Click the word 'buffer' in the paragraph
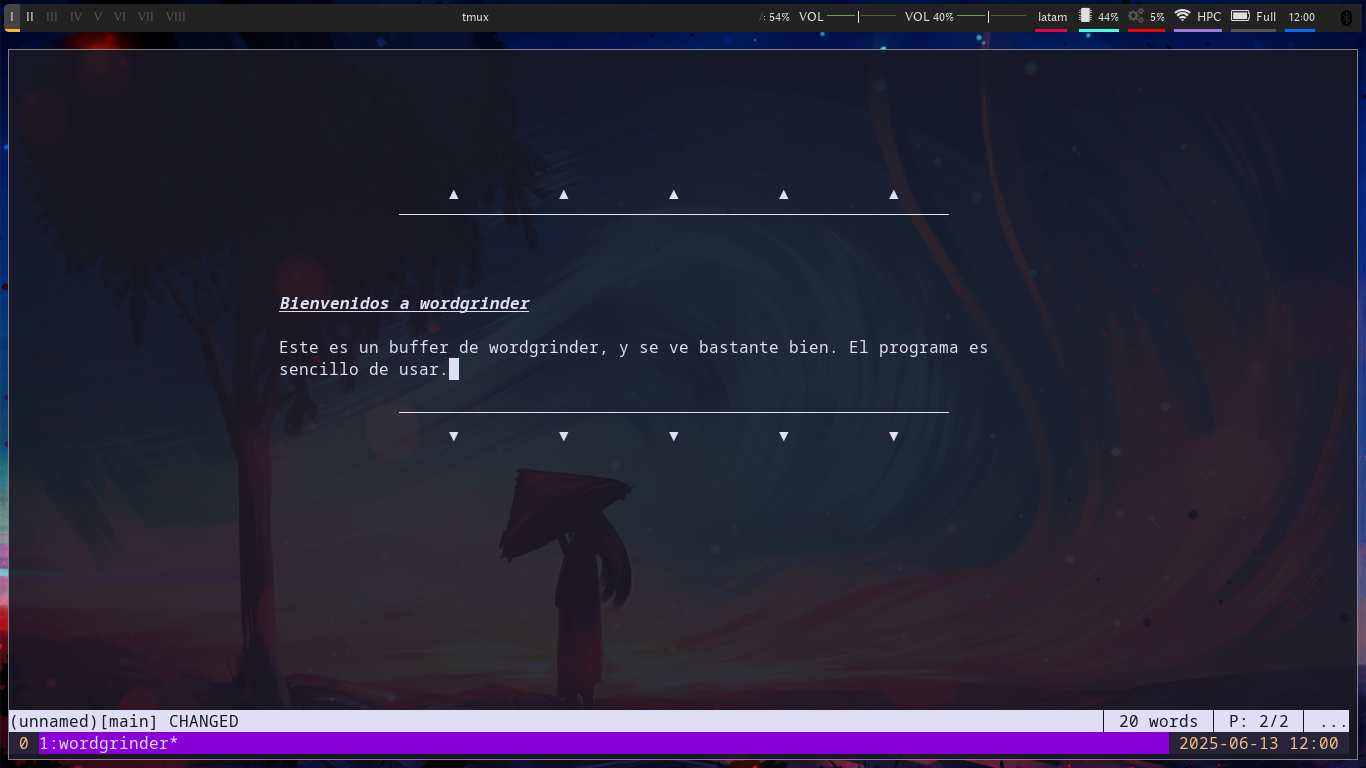Screen dimensions: 1366x768 pos(419,347)
